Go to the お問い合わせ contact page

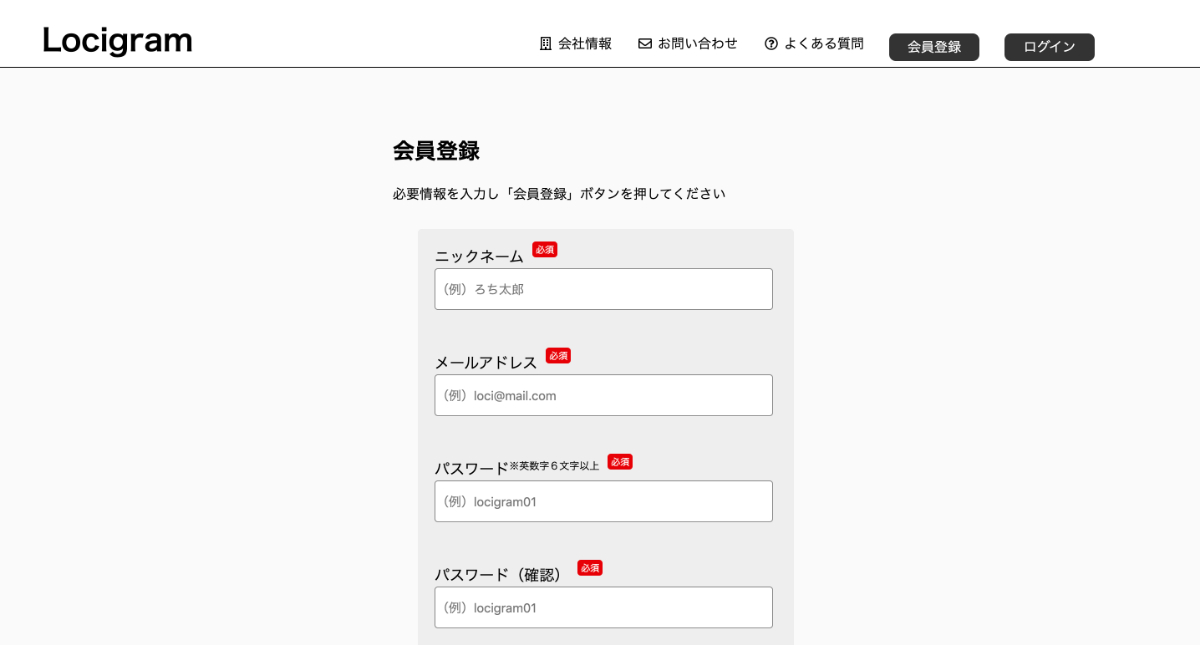coord(697,44)
